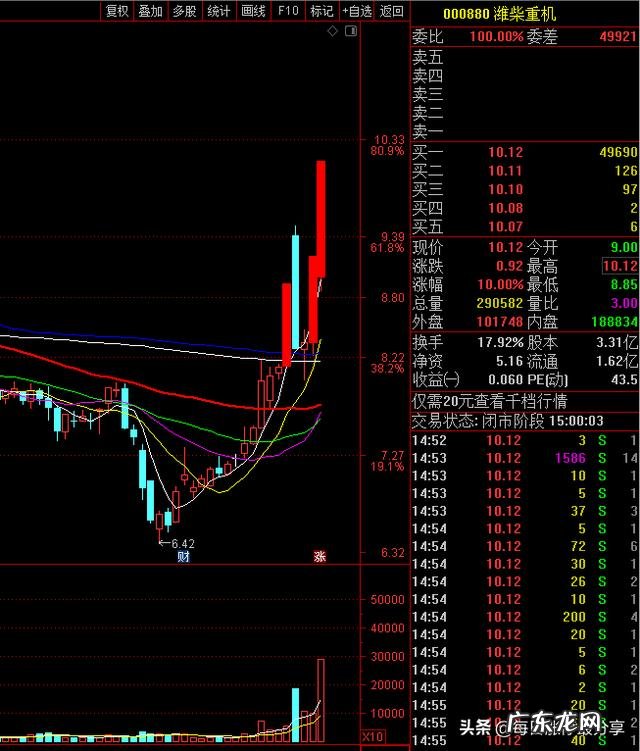This screenshot has width=640, height=751.
Task: Select the 6.42 low price marker
Action: click(x=177, y=543)
